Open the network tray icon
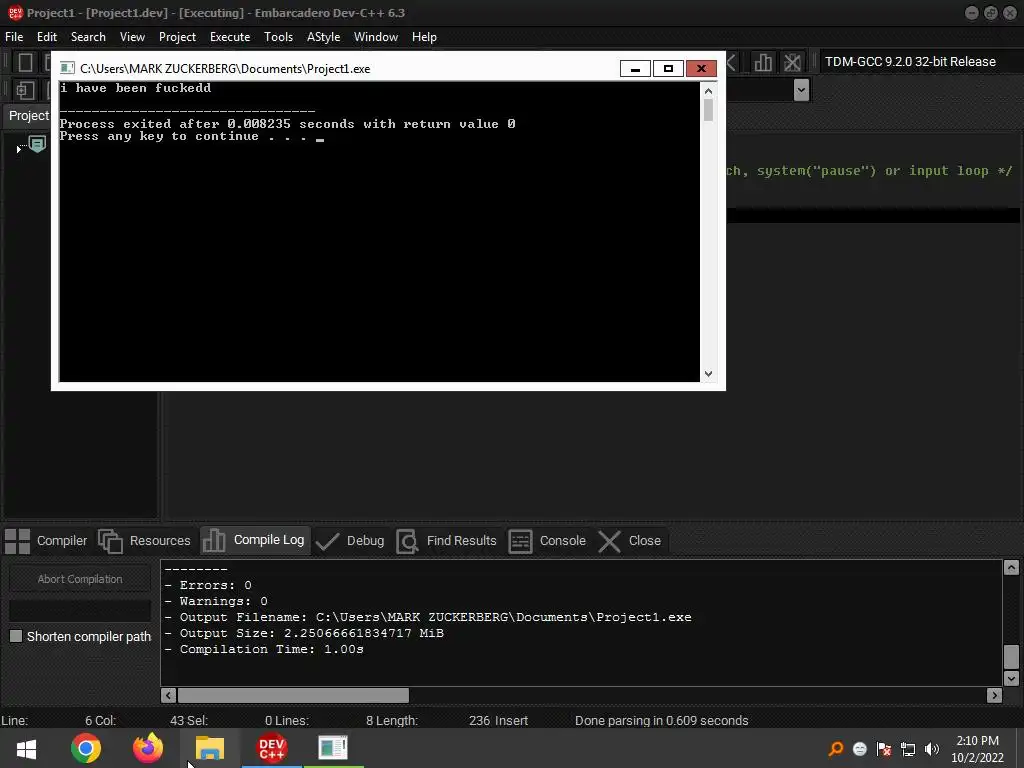1024x768 pixels. coord(908,749)
